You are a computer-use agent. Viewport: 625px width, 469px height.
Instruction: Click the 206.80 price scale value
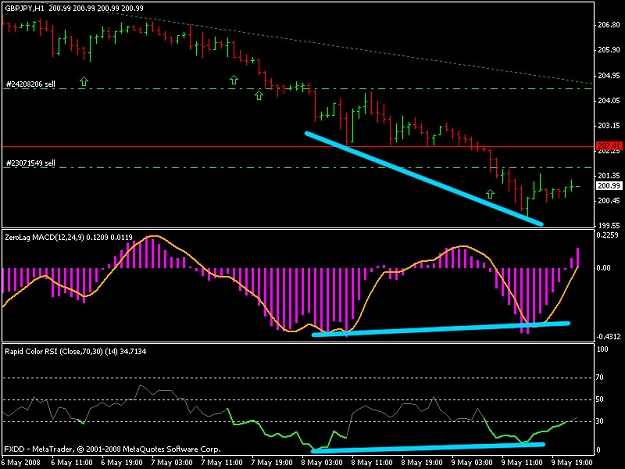coord(609,25)
